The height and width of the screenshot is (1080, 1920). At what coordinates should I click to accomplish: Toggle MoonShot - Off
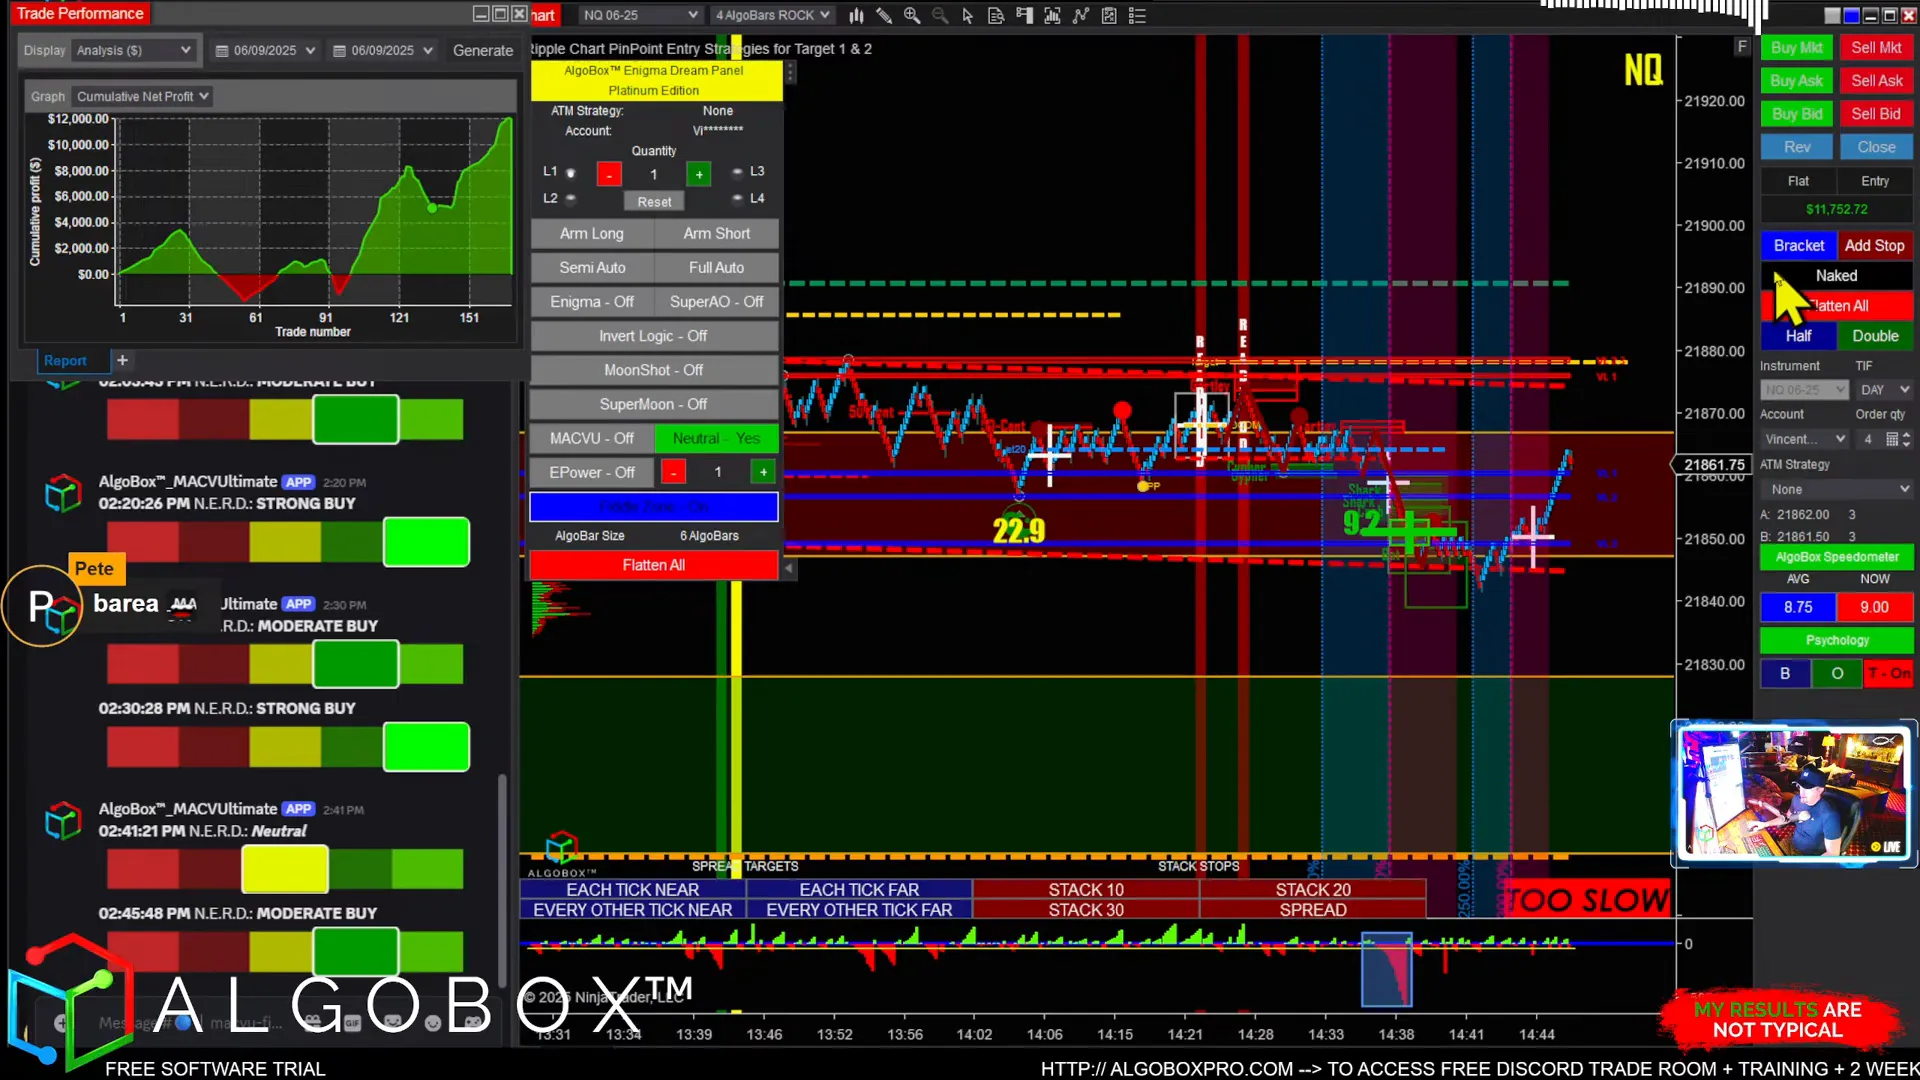click(654, 370)
